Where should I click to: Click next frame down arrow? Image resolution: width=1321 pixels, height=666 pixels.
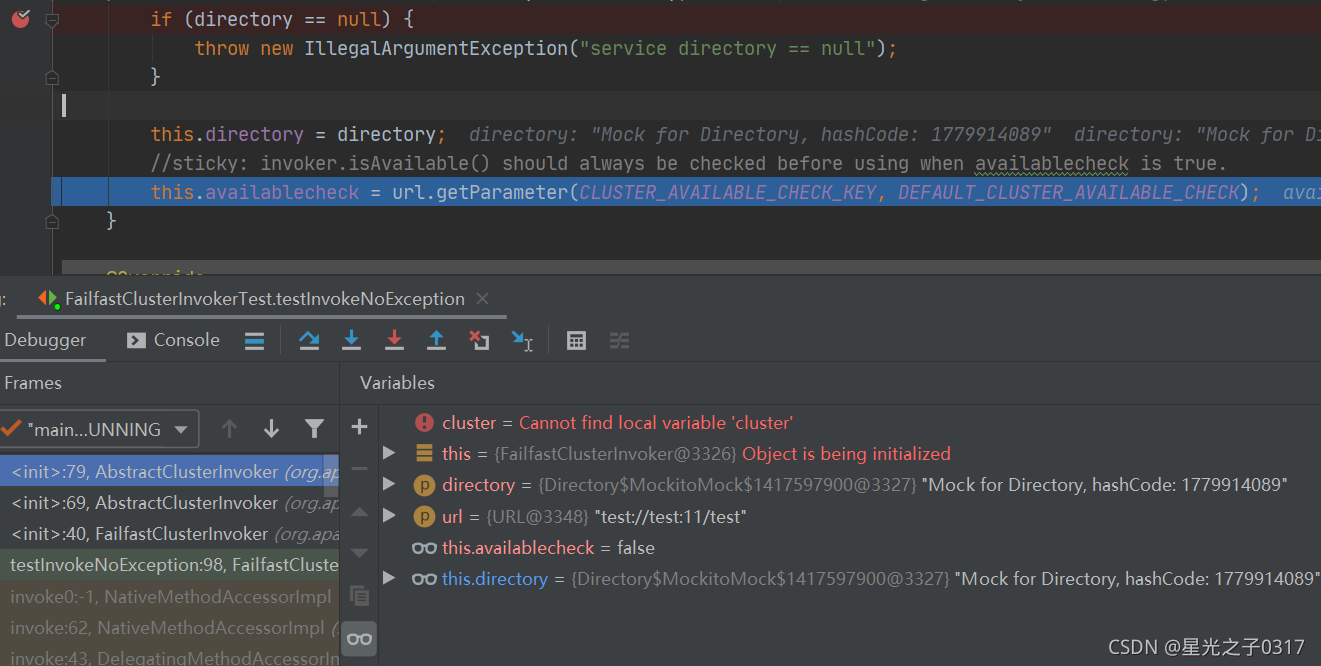[271, 429]
